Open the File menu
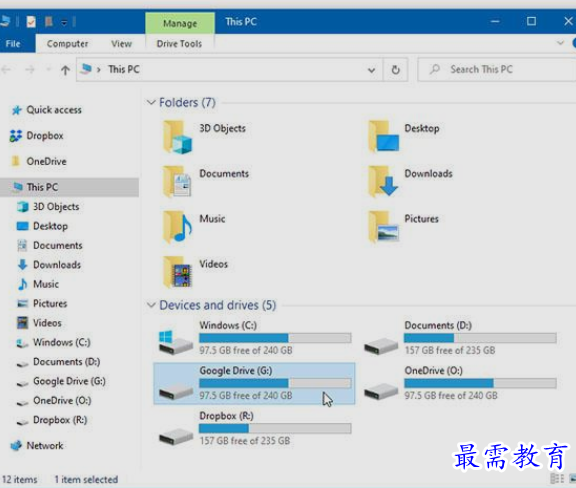Screen dimensions: 576x488 (13, 43)
